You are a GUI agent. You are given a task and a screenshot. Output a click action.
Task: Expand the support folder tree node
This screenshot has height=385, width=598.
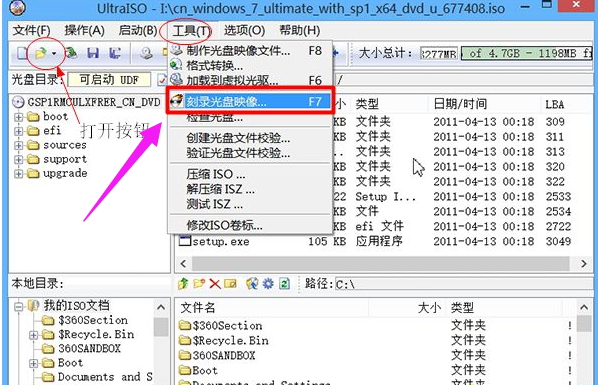click(18, 159)
